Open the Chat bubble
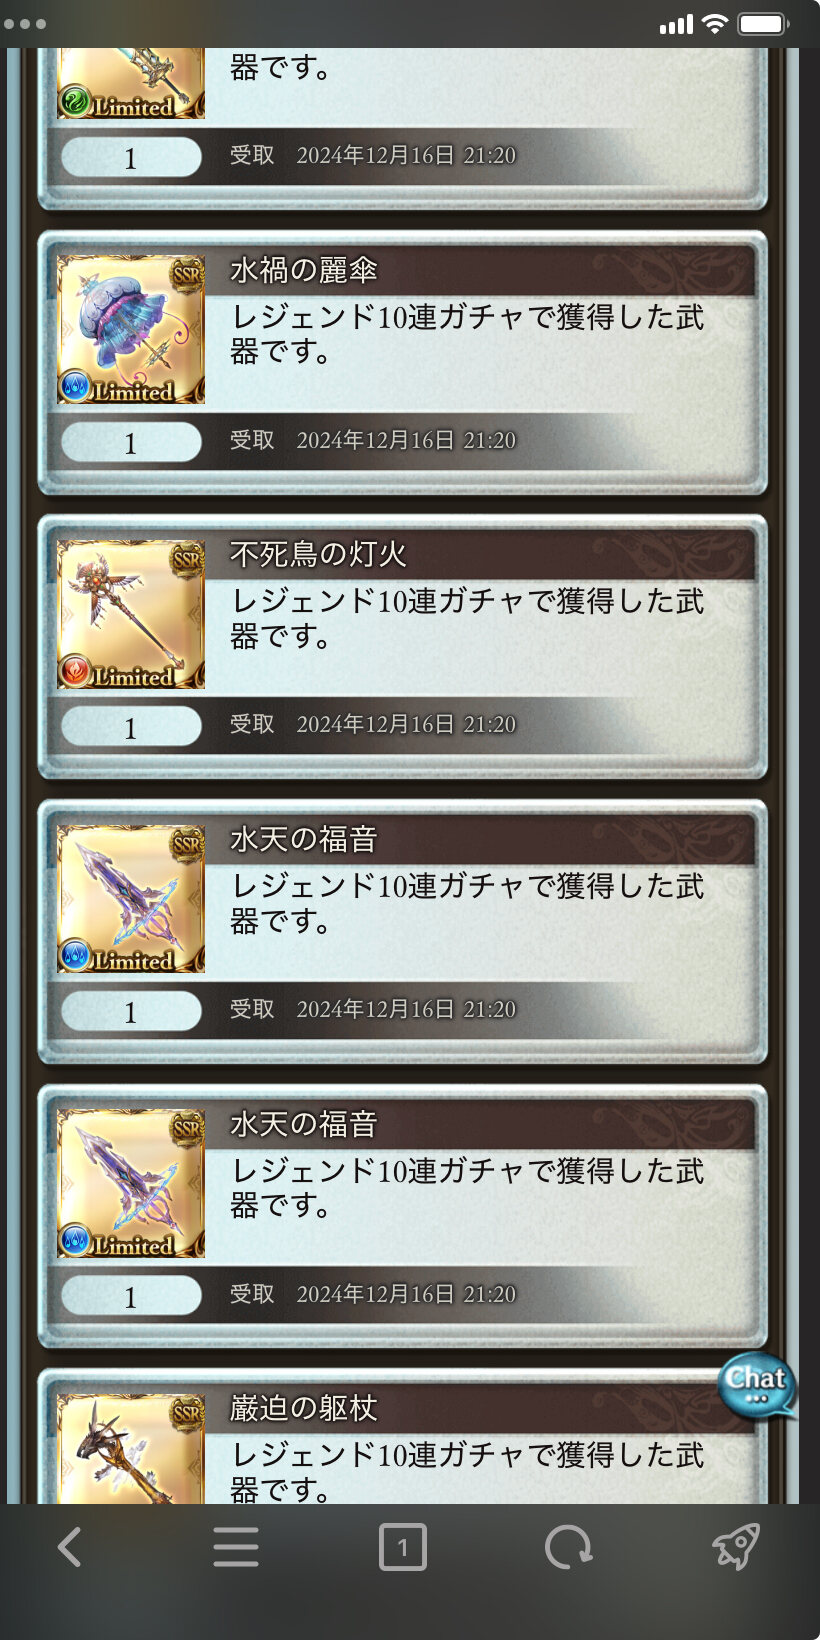Image resolution: width=820 pixels, height=1640 pixels. click(x=757, y=1384)
